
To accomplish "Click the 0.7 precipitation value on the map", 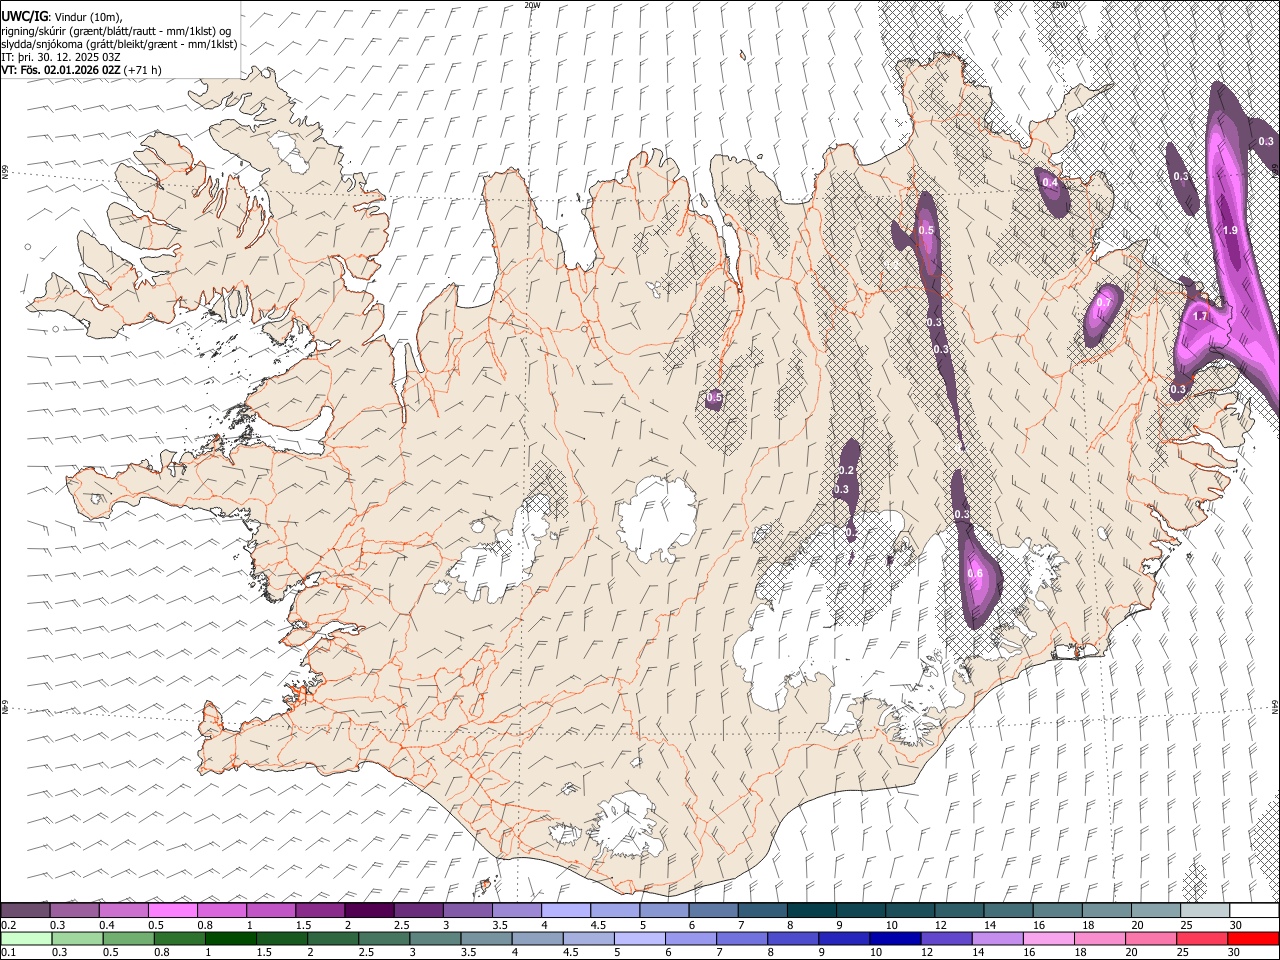I will pos(1104,302).
